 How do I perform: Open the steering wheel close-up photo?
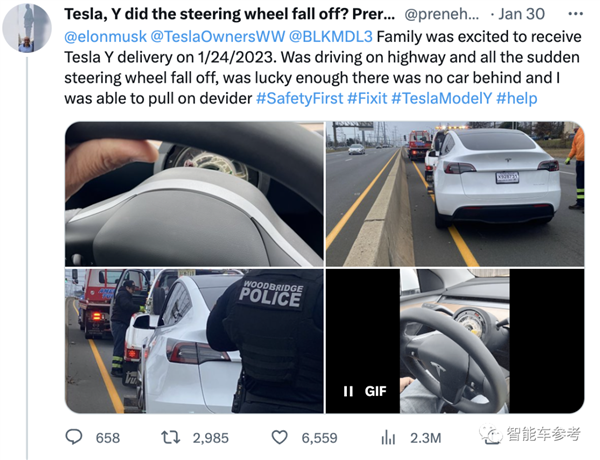tap(194, 194)
